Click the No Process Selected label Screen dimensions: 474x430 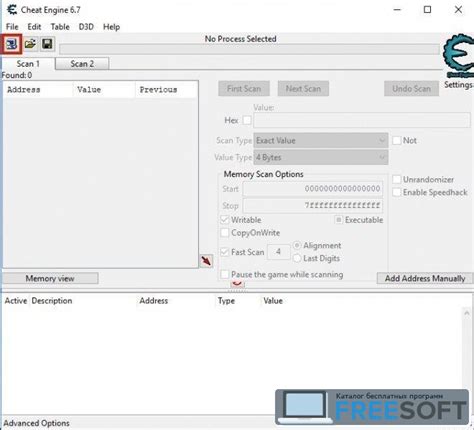[x=240, y=39]
